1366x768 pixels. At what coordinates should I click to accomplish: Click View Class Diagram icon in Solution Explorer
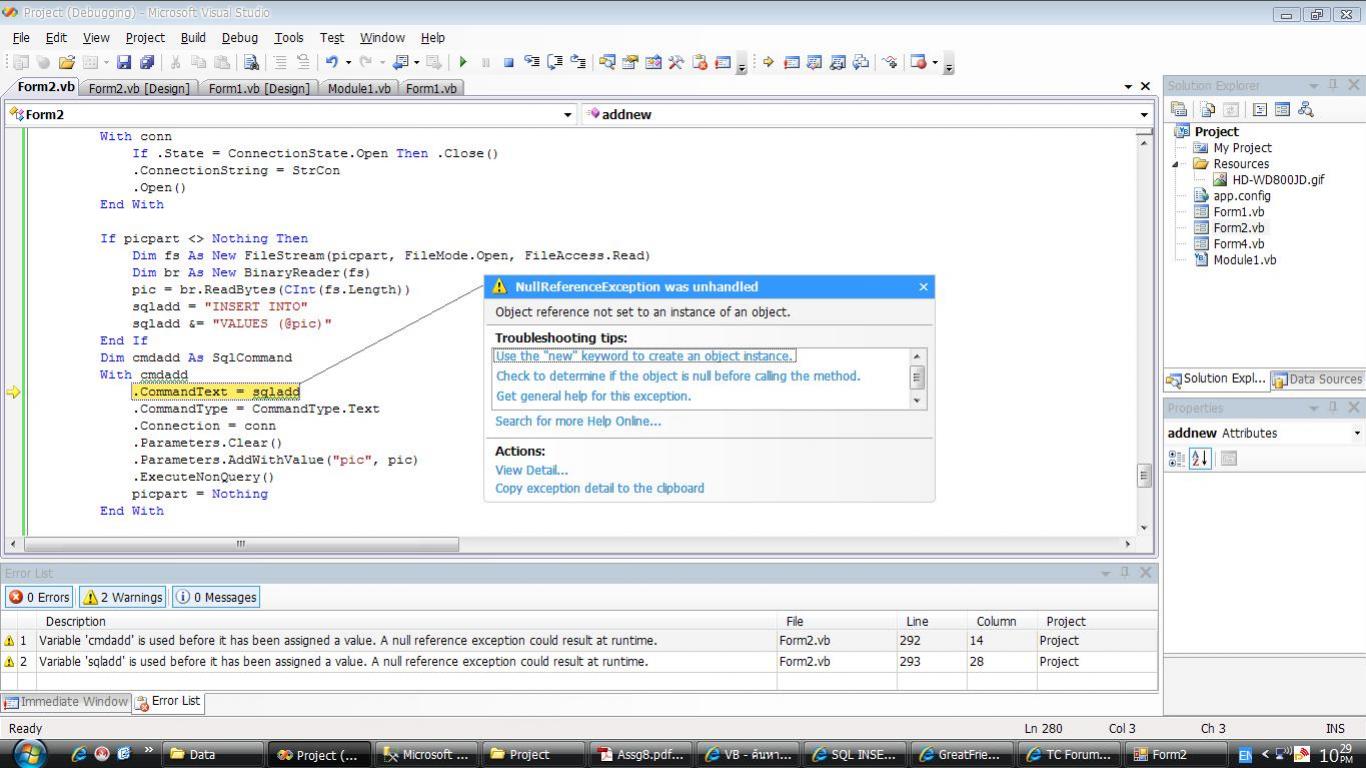[1305, 109]
